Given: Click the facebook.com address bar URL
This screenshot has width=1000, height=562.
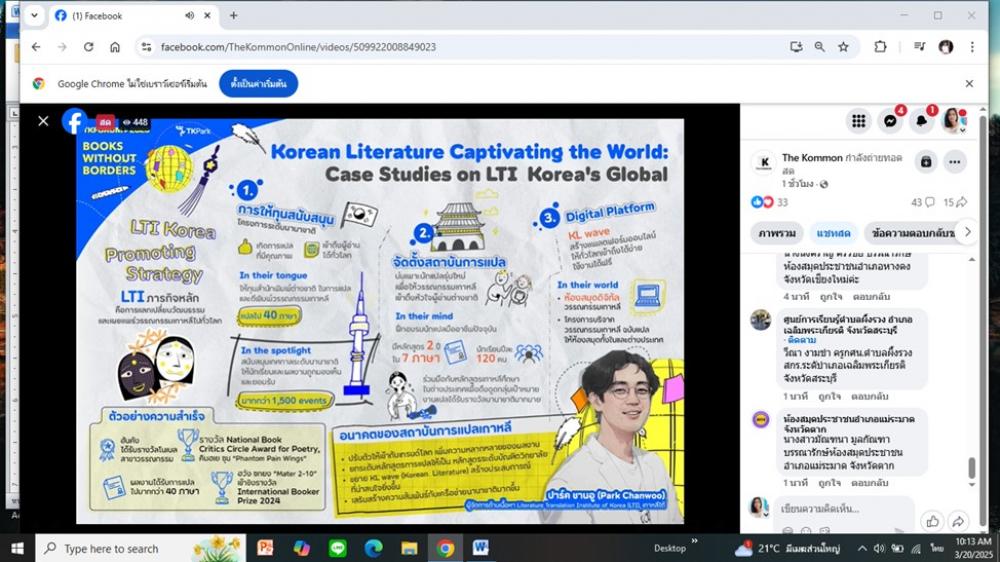Looking at the screenshot, I should pos(298,47).
